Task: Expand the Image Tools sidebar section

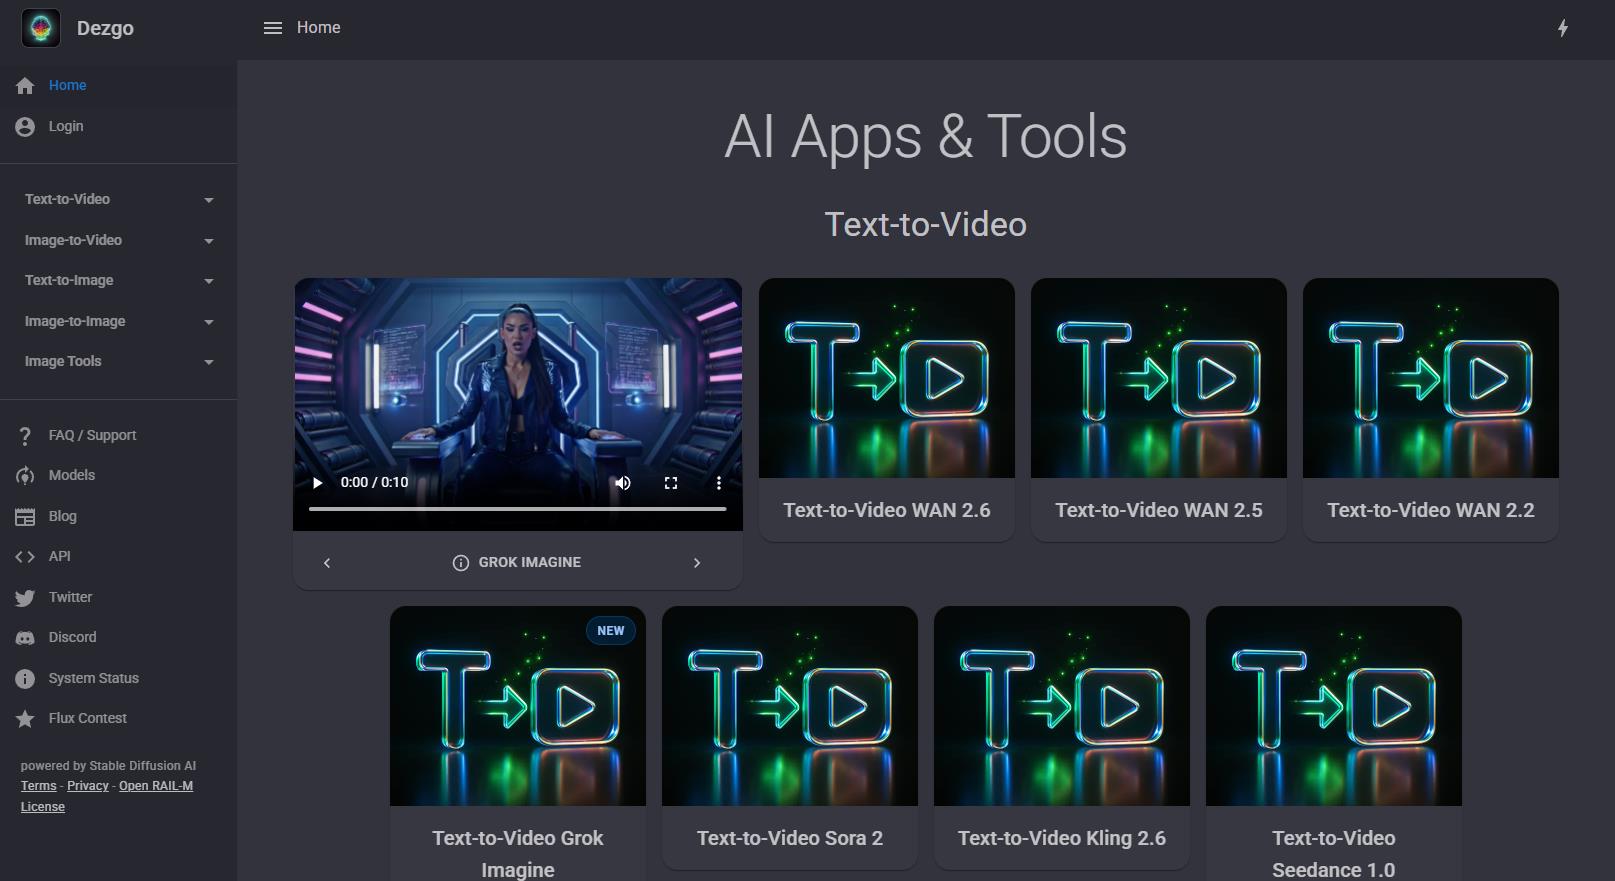Action: click(x=119, y=362)
